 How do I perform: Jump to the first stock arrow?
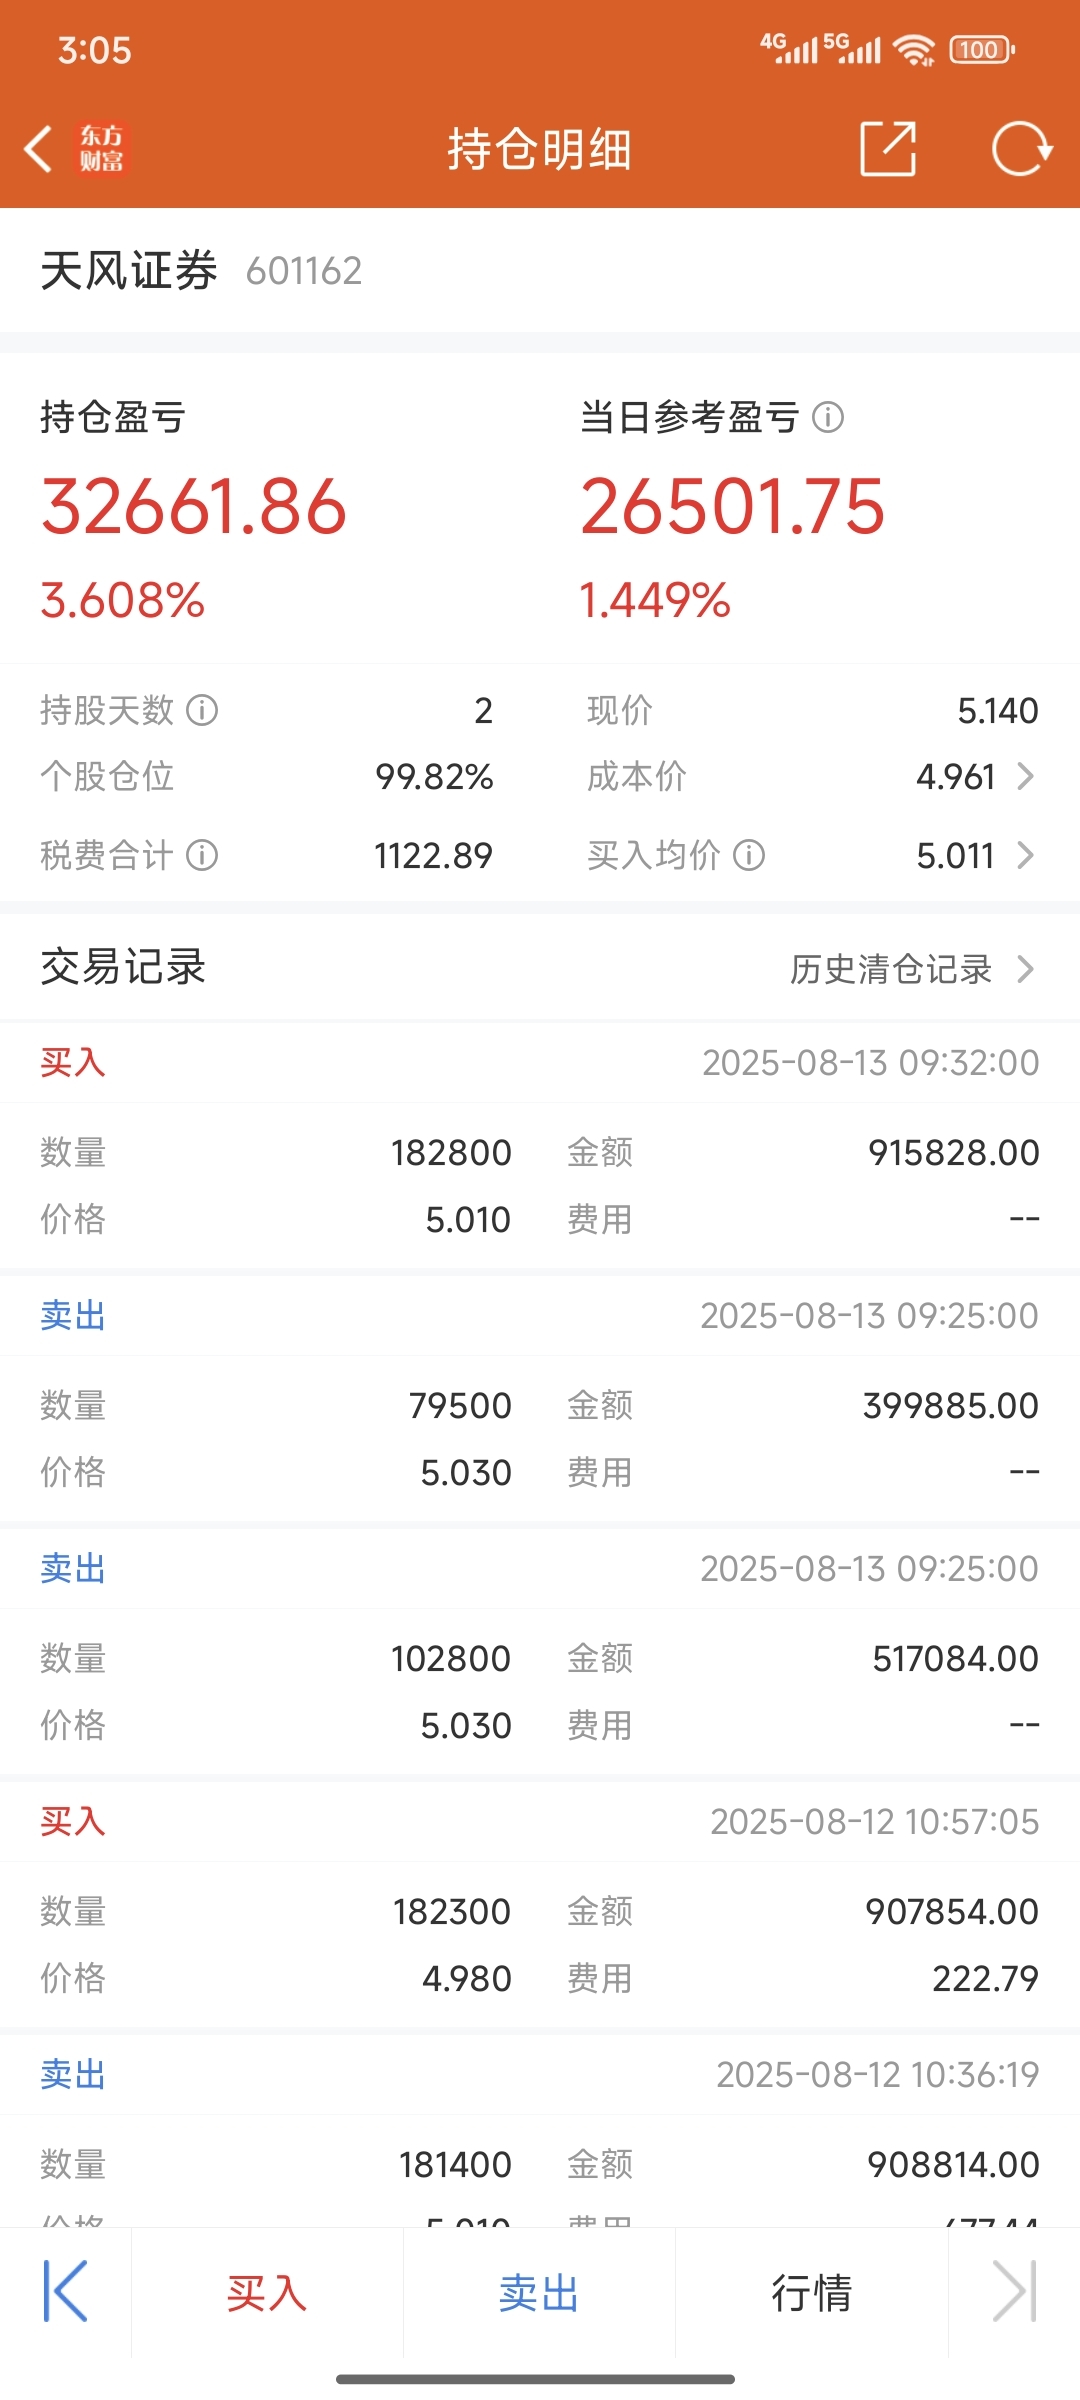click(x=66, y=2291)
